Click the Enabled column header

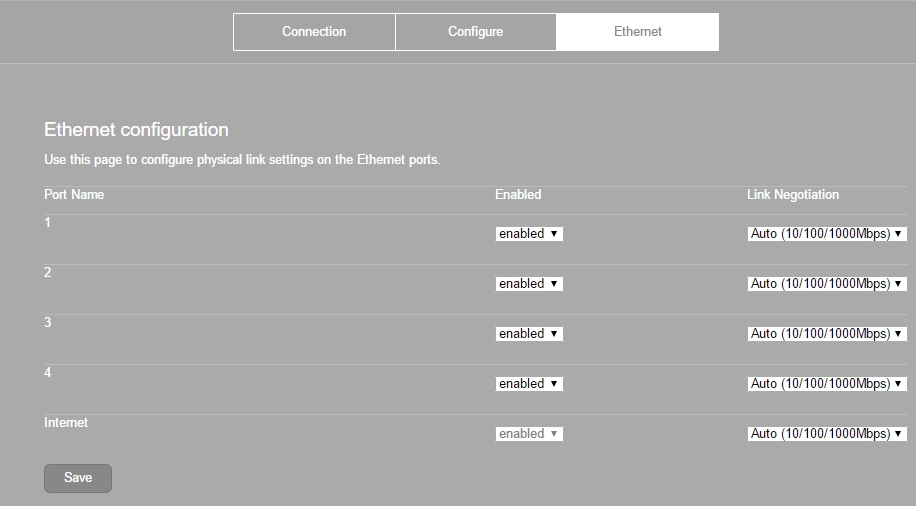(518, 195)
